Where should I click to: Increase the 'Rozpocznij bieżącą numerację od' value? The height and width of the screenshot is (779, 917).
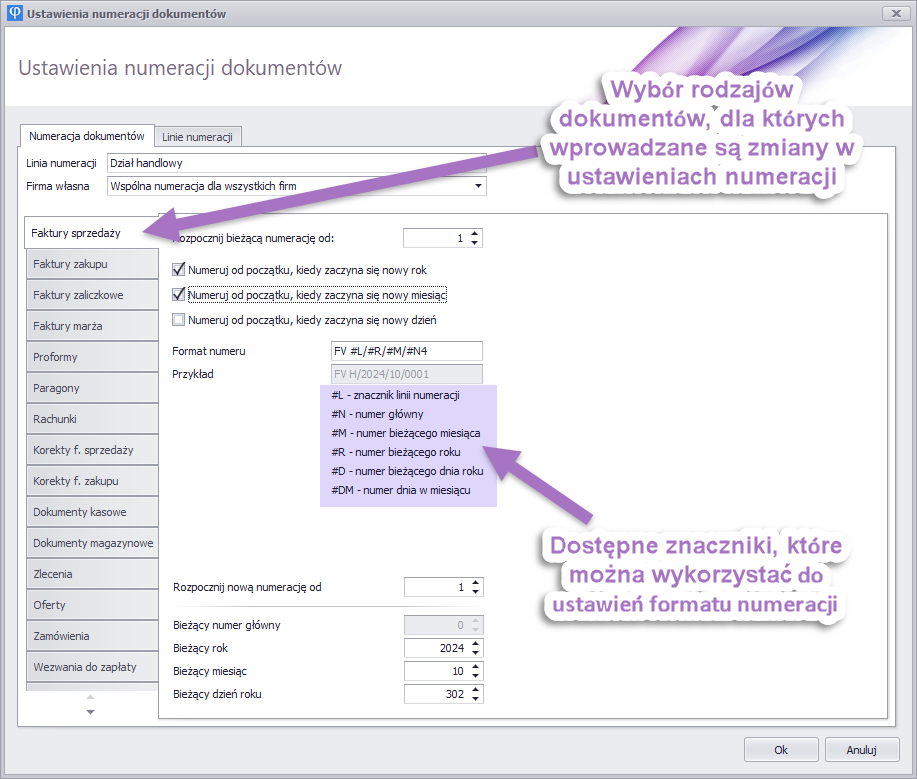click(x=475, y=234)
